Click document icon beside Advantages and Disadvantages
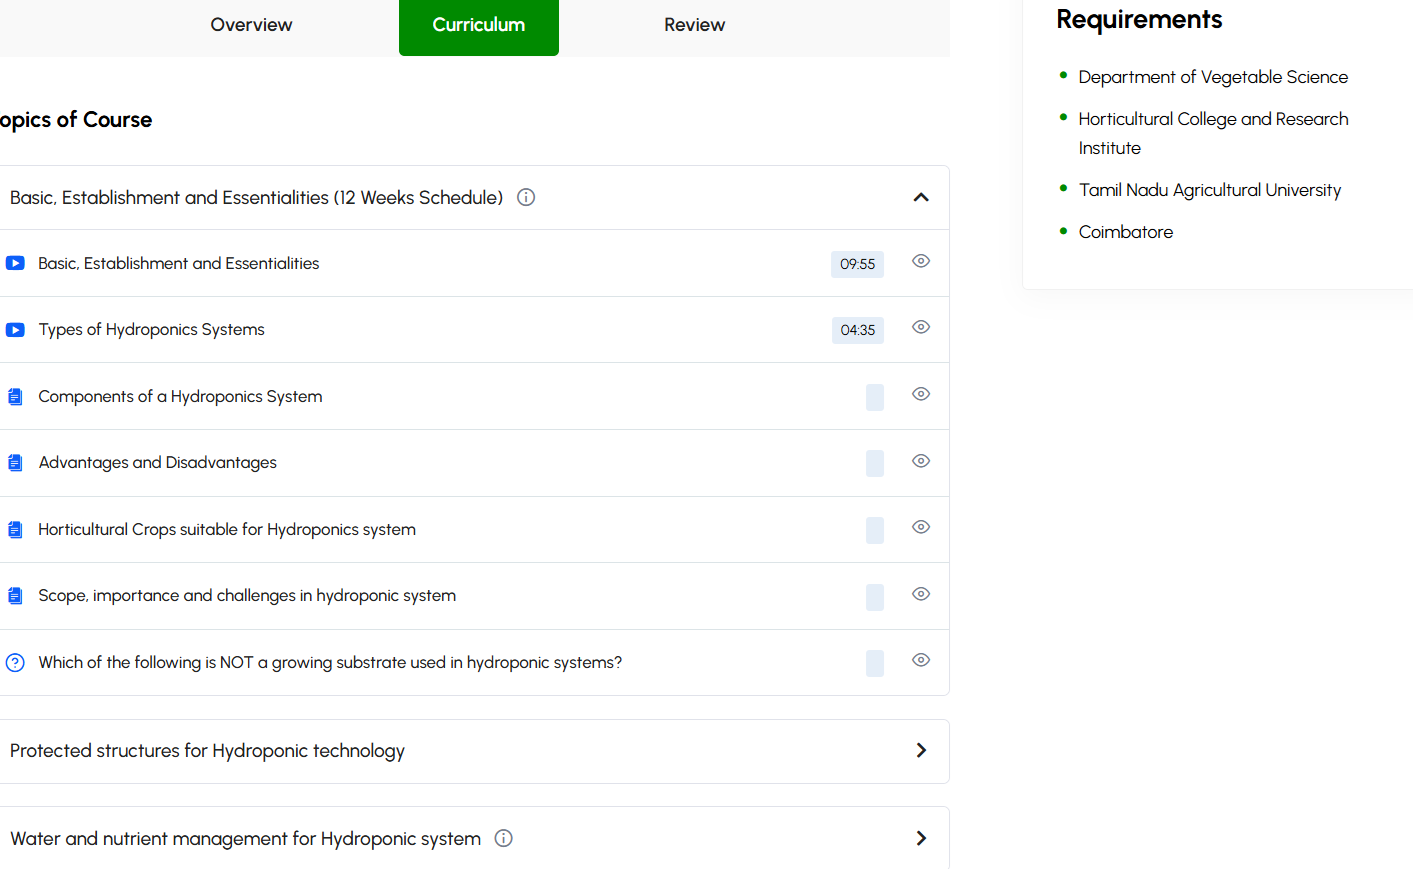This screenshot has width=1413, height=869. point(15,463)
